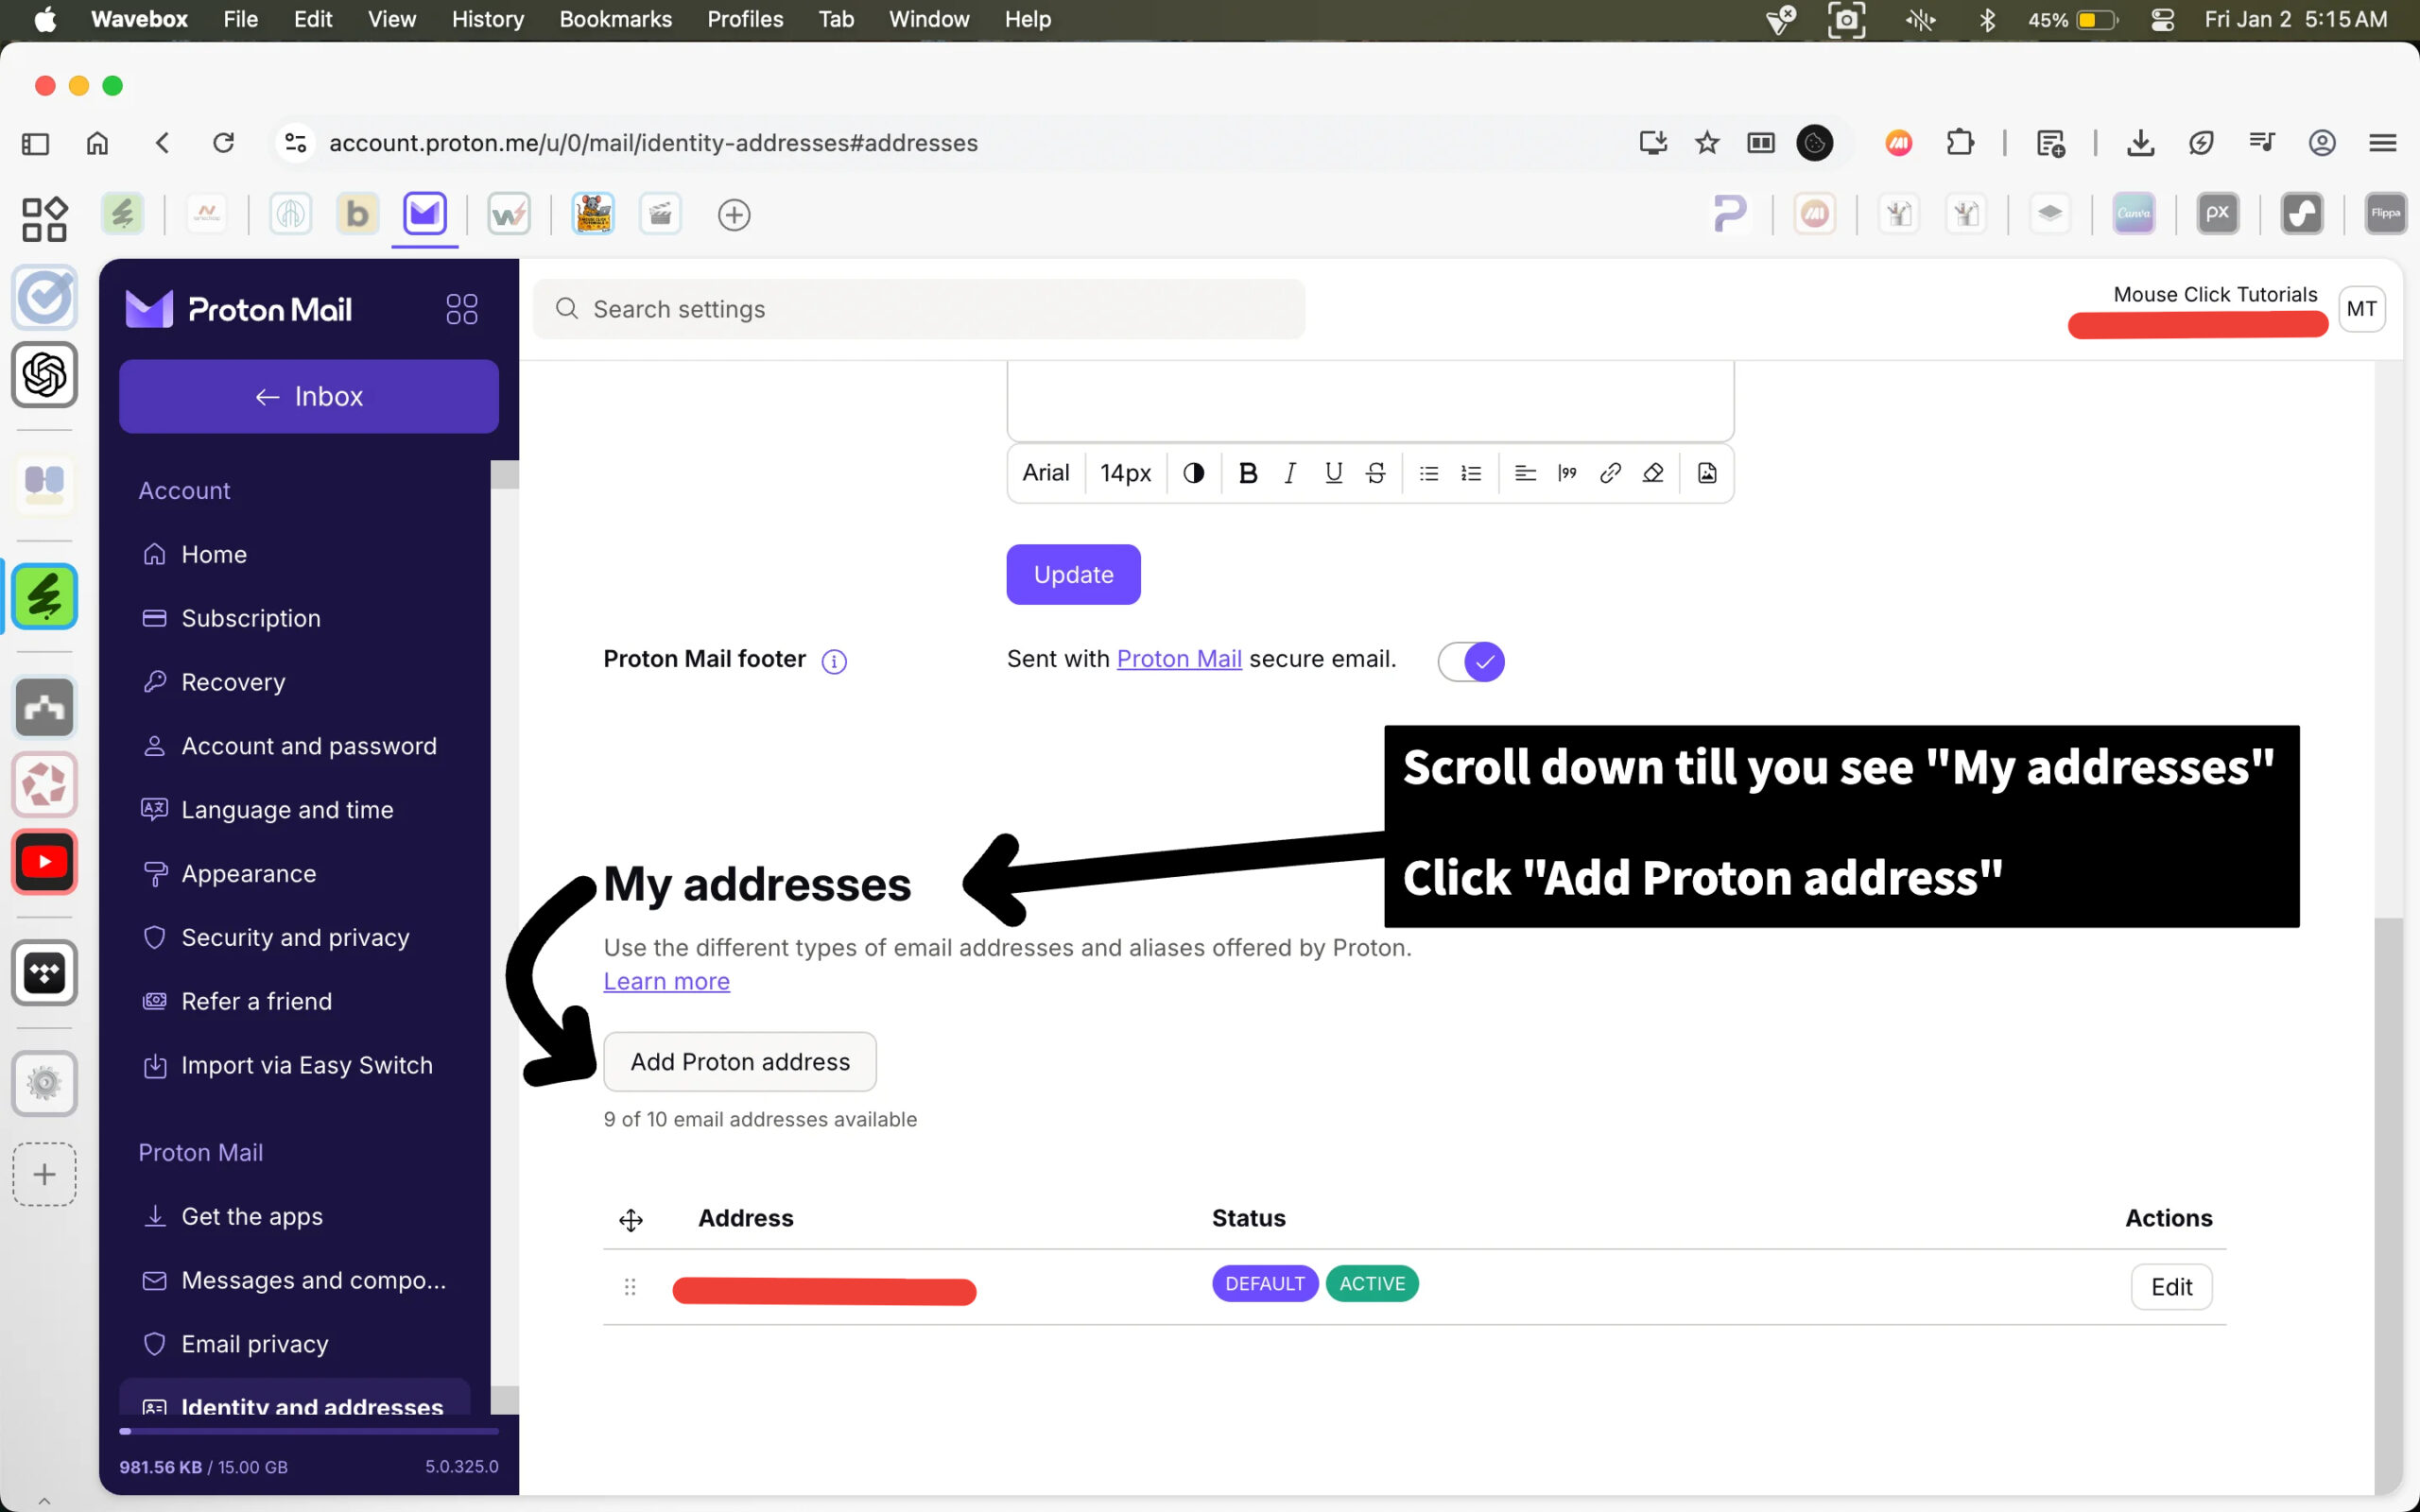The width and height of the screenshot is (2420, 1512).
Task: Click the Italic formatting icon
Action: coord(1290,473)
